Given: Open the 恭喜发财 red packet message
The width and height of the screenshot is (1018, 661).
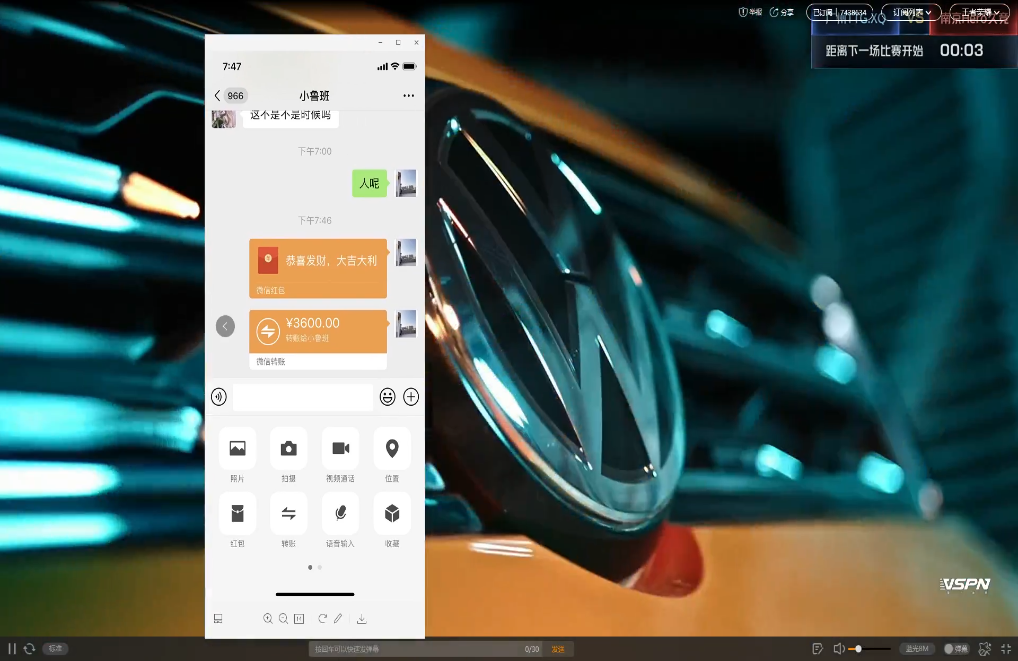Looking at the screenshot, I should click(x=318, y=268).
